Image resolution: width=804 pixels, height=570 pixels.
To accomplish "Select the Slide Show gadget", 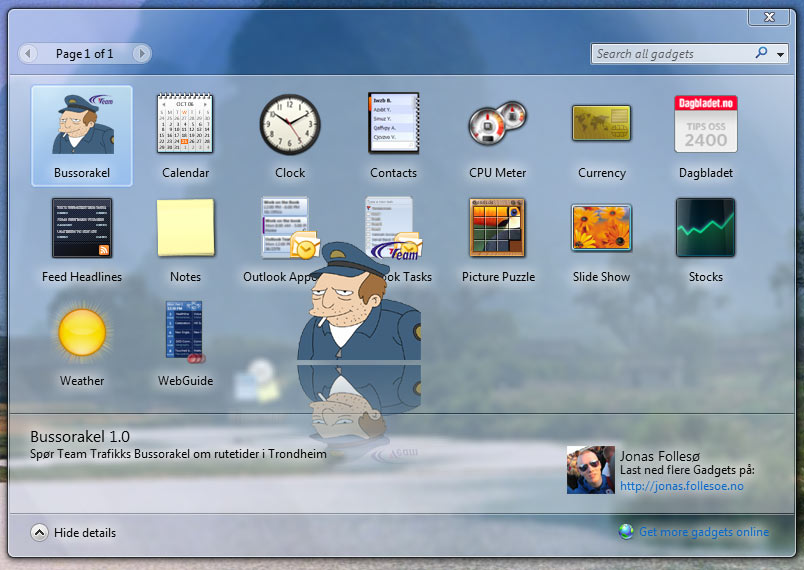I will (601, 228).
